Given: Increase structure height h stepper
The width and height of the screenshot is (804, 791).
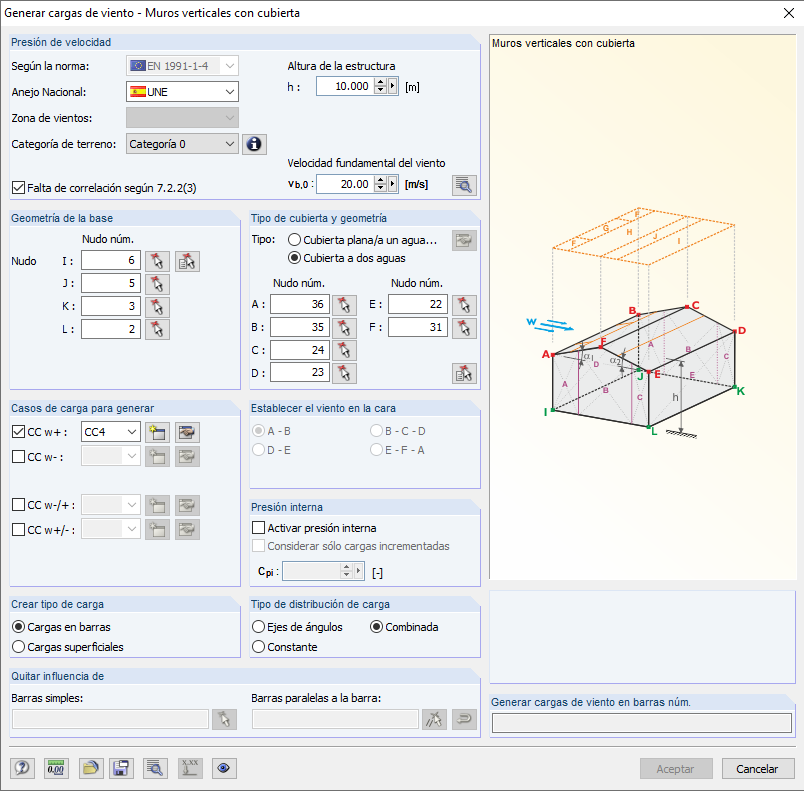Looking at the screenshot, I should (x=380, y=83).
